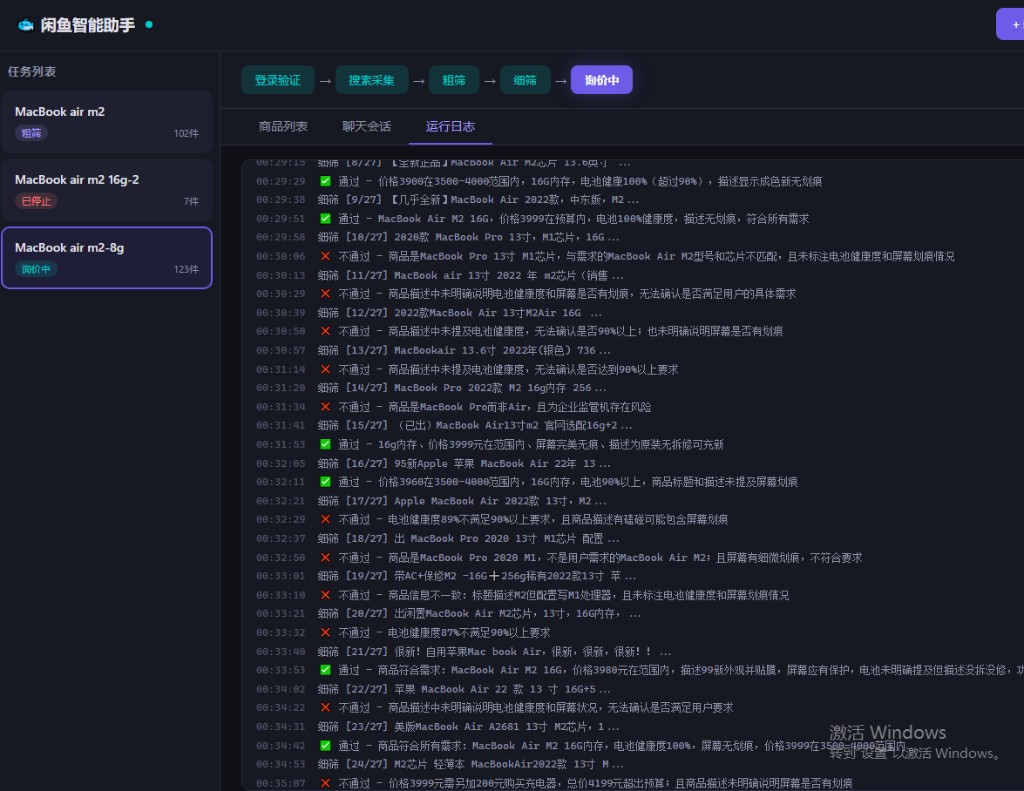Viewport: 1024px width, 791px height.
Task: Select the MacBook air m2-8g task card
Action: 106,257
